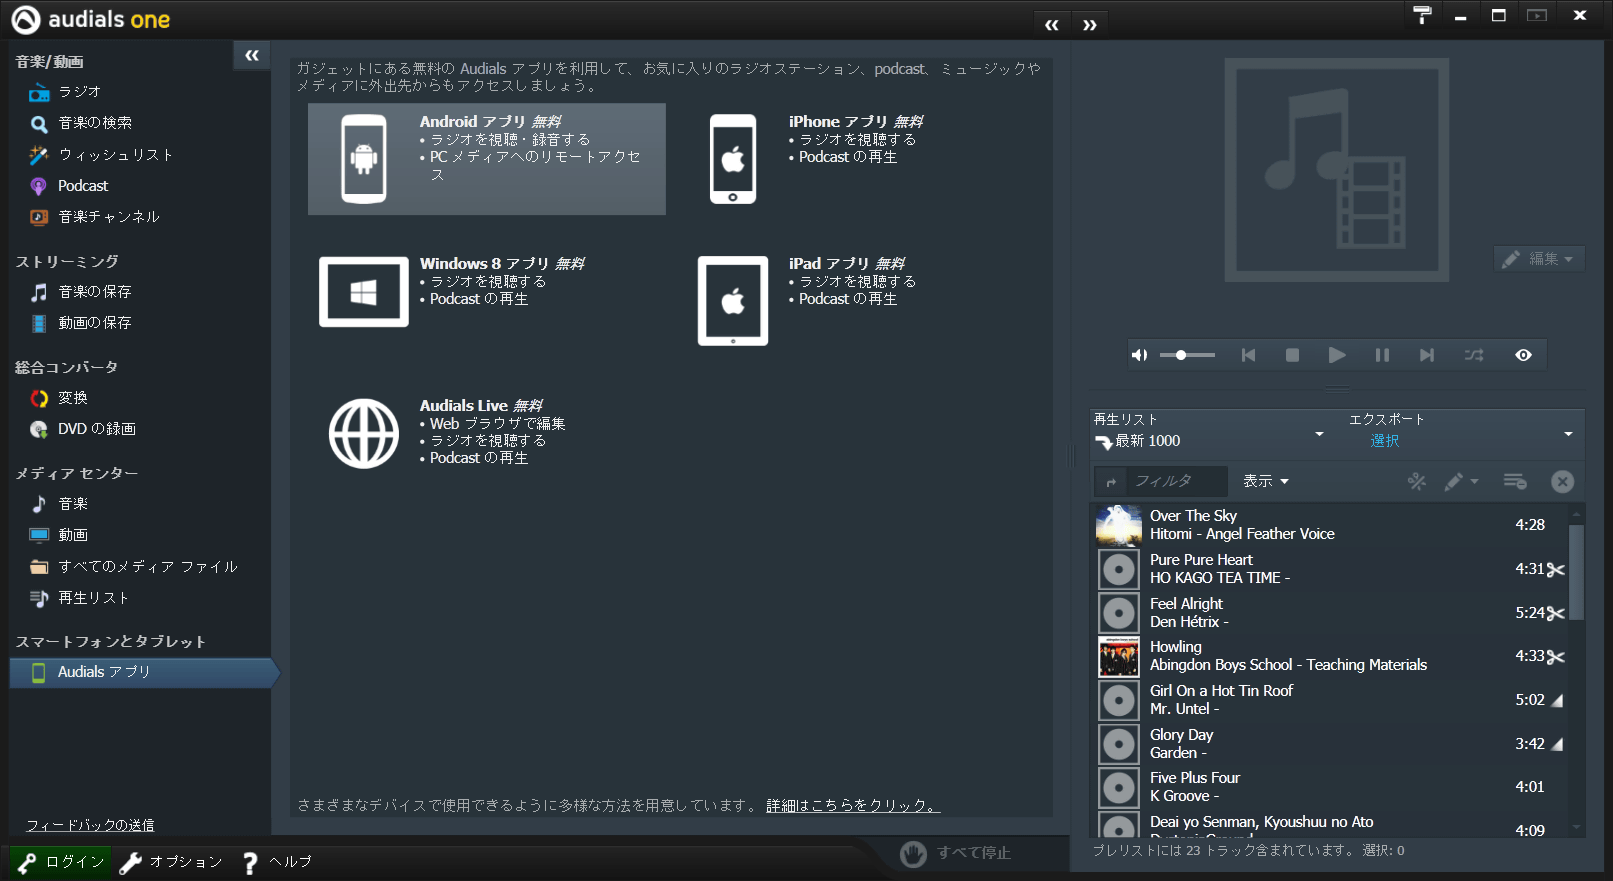
Task: Click ログイン button at bottom
Action: tap(61, 862)
